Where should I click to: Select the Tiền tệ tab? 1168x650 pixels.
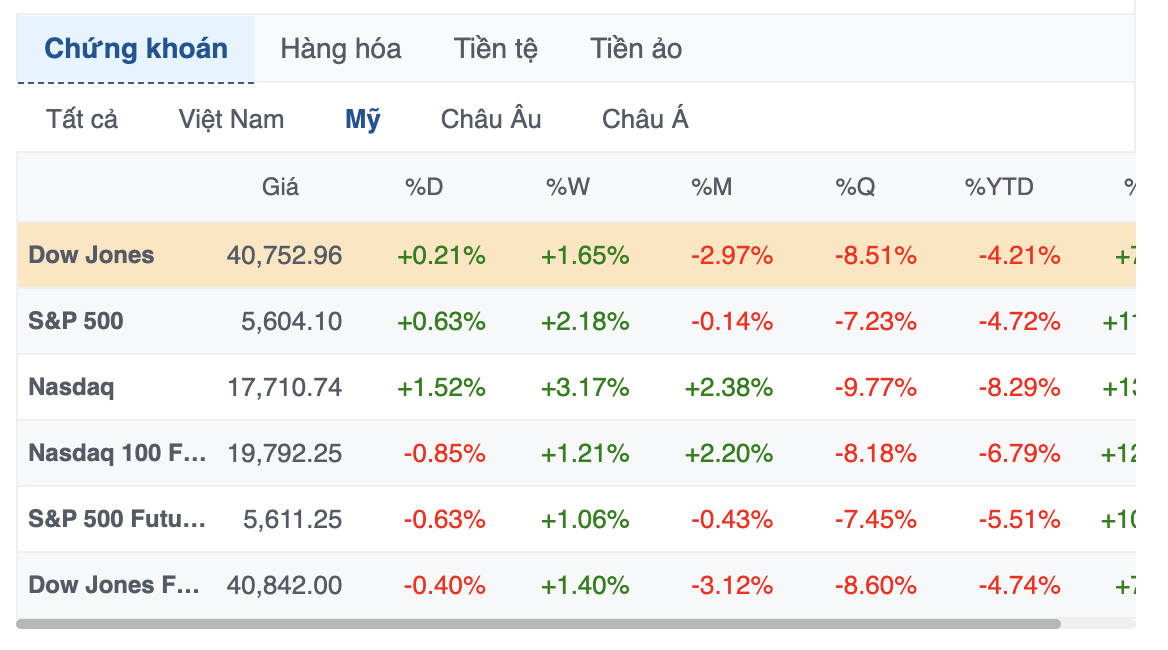pos(495,48)
